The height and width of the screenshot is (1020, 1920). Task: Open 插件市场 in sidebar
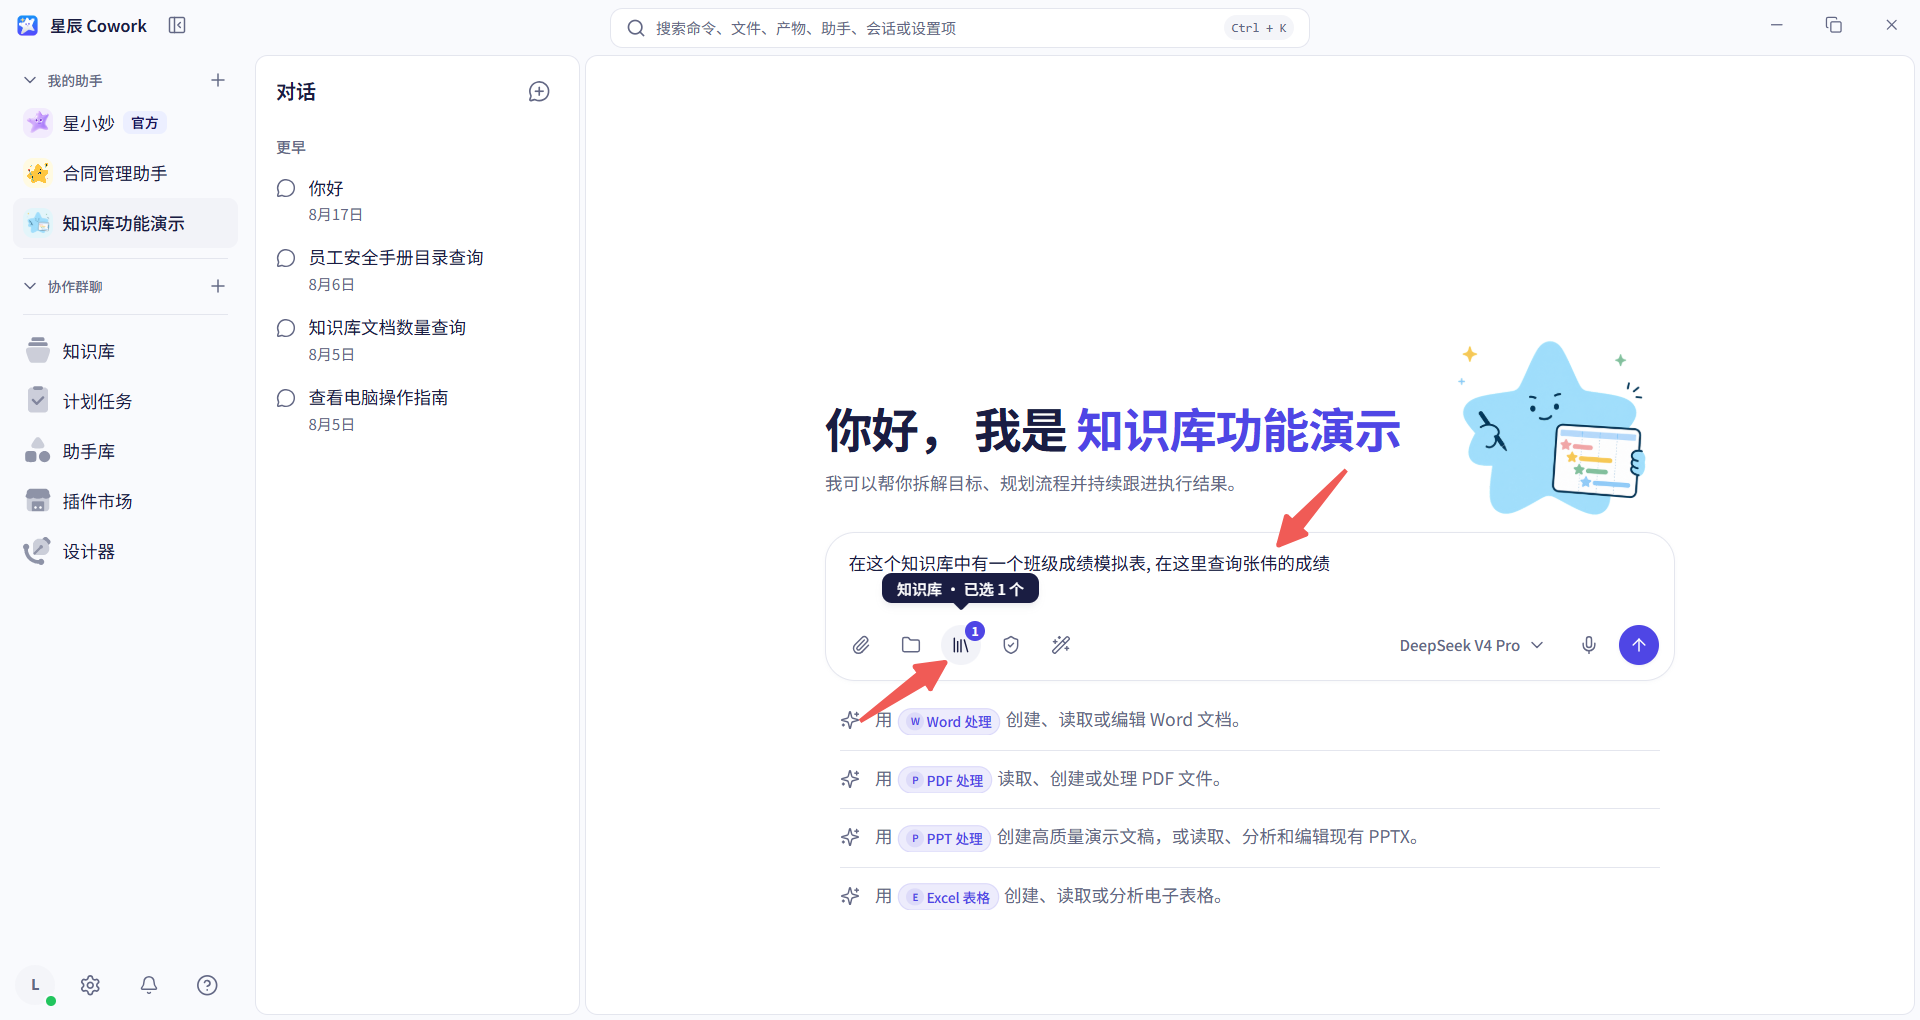point(126,501)
